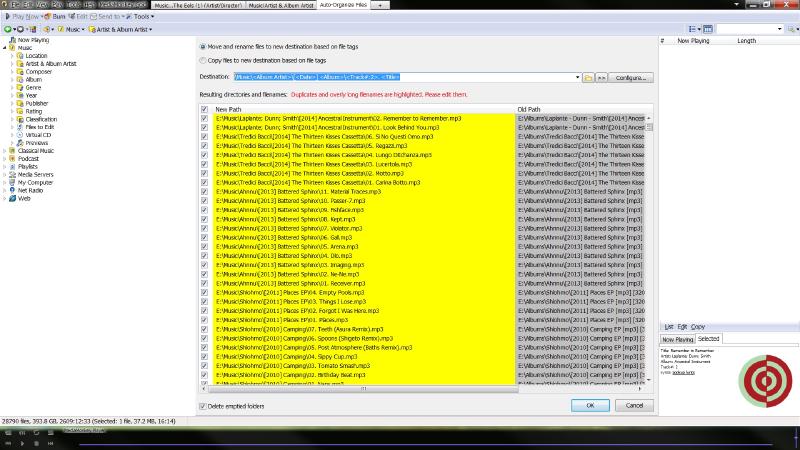The width and height of the screenshot is (800, 450).
Task: Open a new tab with plus button
Action: point(380,5)
